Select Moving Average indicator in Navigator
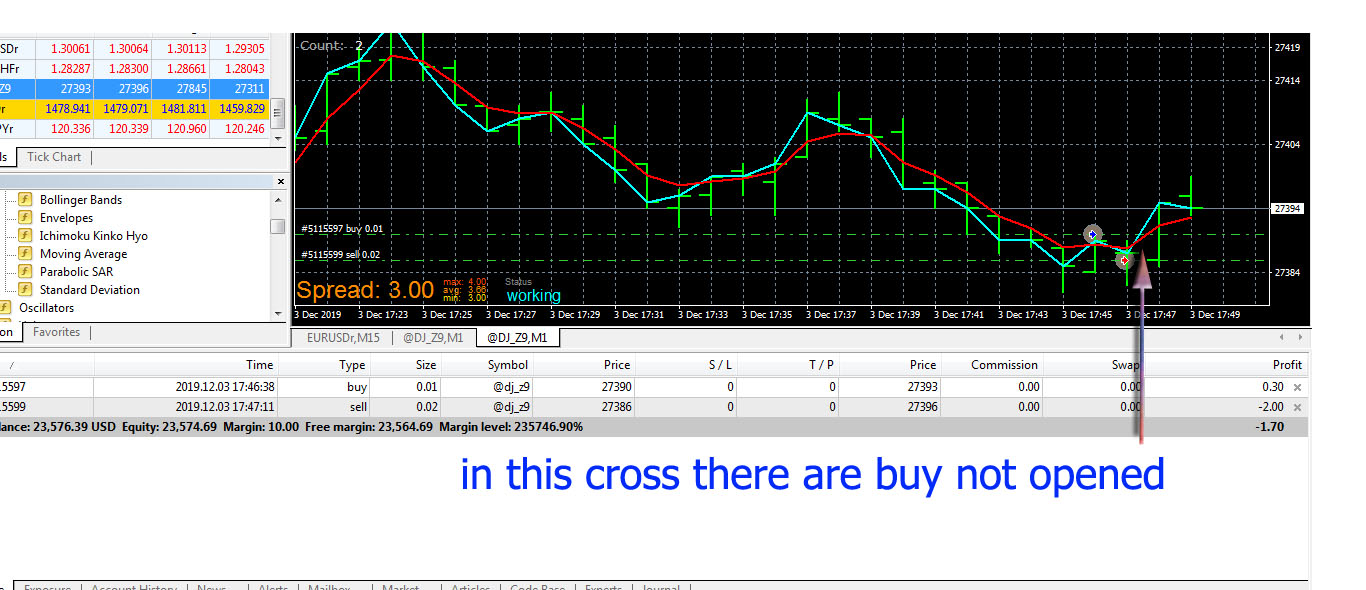1366x590 pixels. point(83,254)
